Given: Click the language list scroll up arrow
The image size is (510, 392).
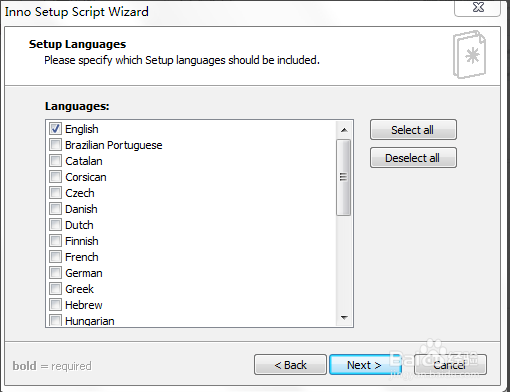Looking at the screenshot, I should click(x=344, y=130).
